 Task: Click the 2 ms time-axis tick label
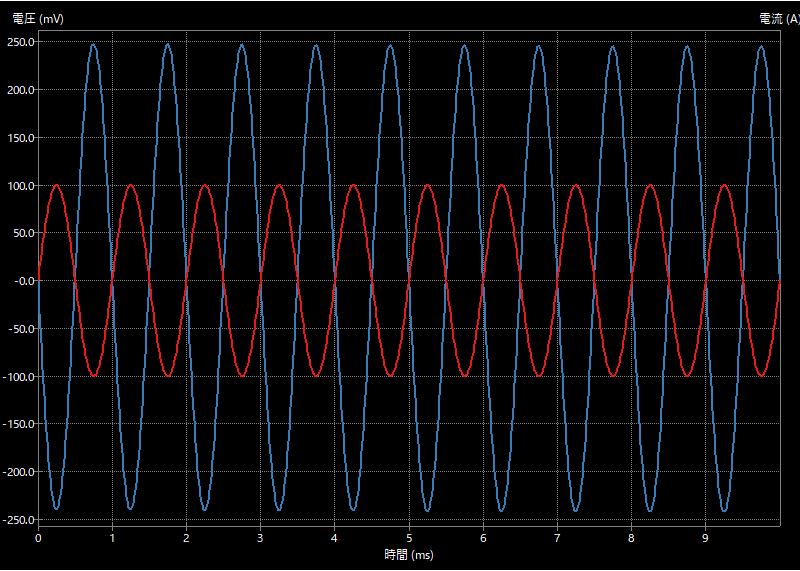pos(186,538)
